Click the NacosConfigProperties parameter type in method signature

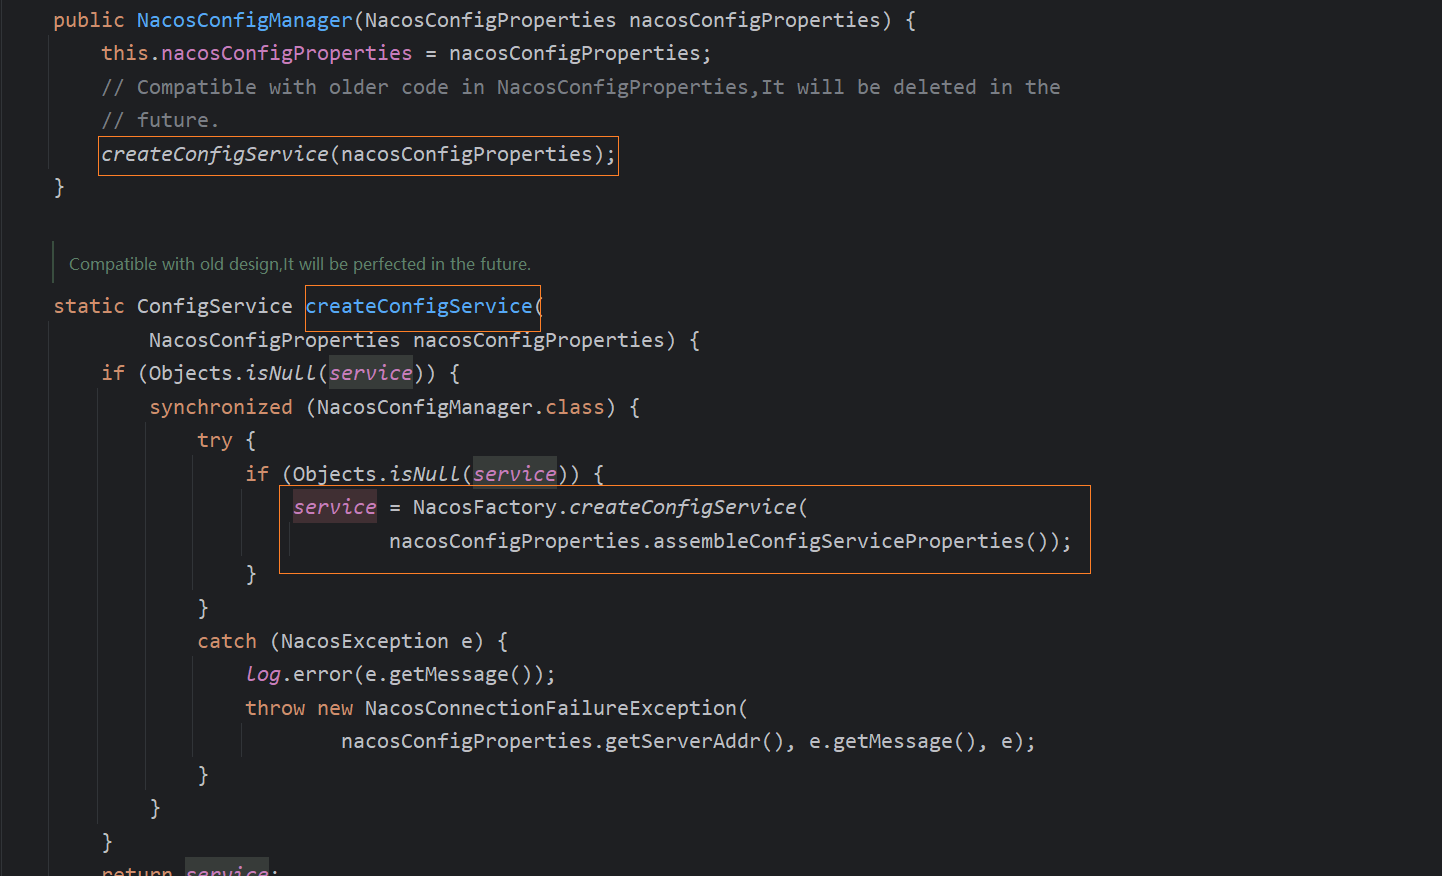(x=274, y=340)
